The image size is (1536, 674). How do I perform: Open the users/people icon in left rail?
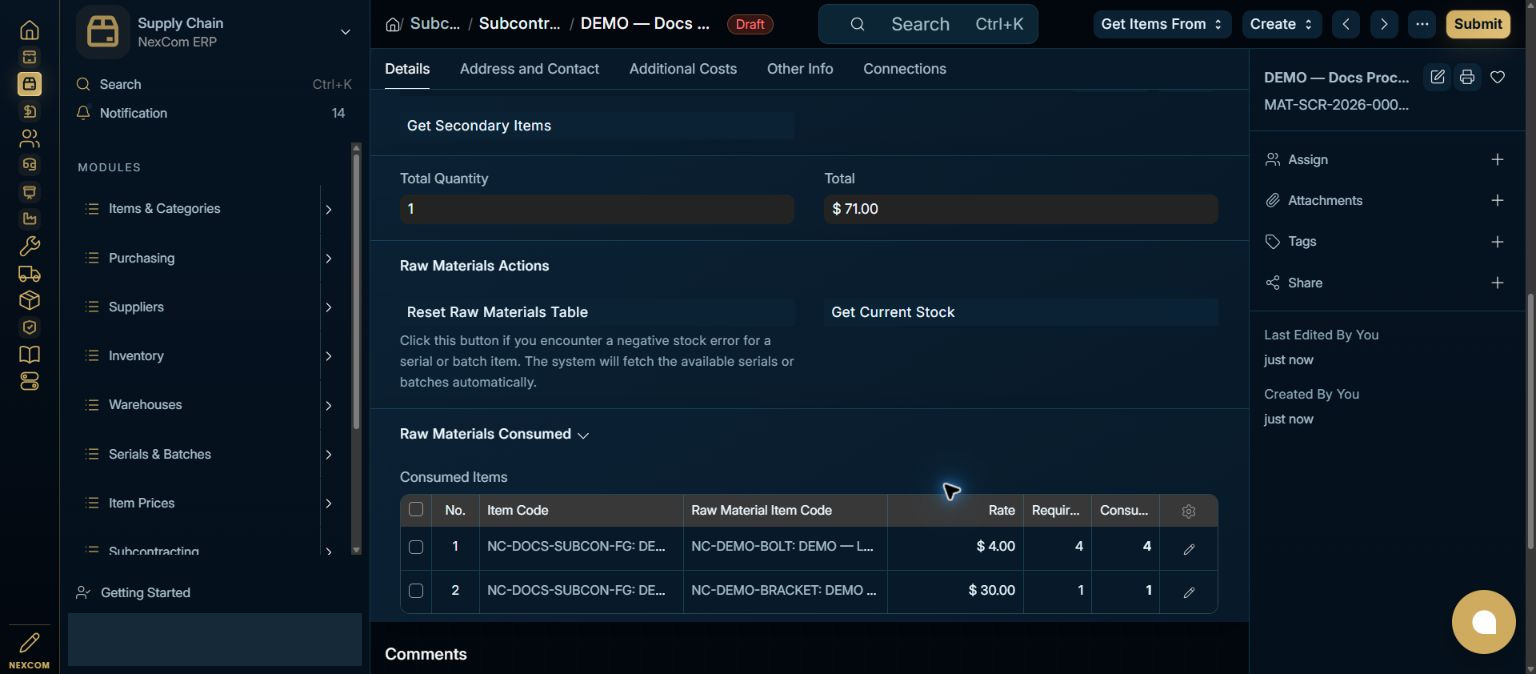29,138
